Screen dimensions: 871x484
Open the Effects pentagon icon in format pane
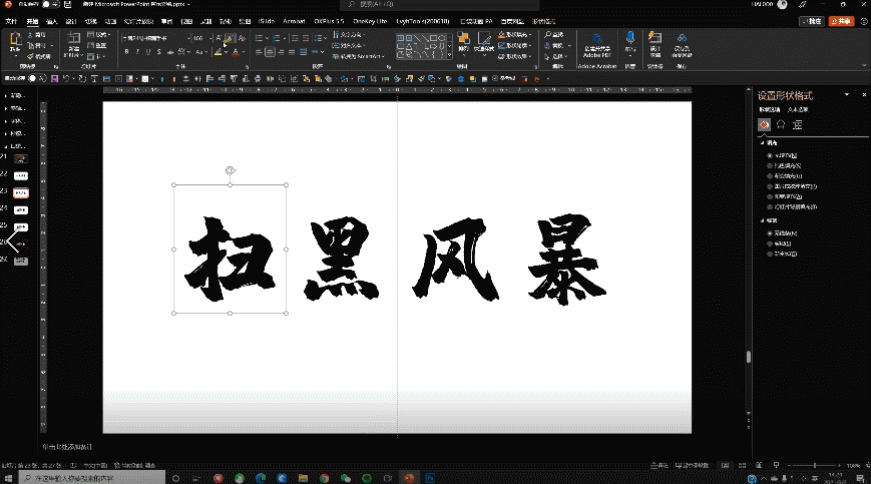tap(780, 124)
